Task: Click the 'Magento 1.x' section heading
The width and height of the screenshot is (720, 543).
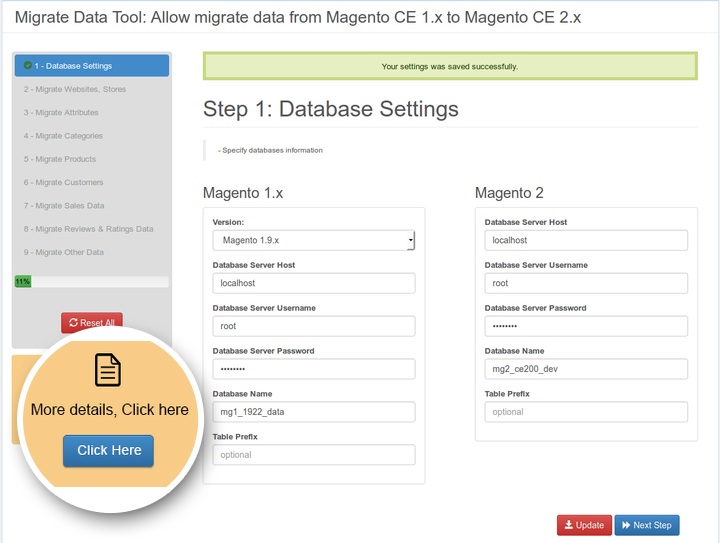Action: point(243,193)
